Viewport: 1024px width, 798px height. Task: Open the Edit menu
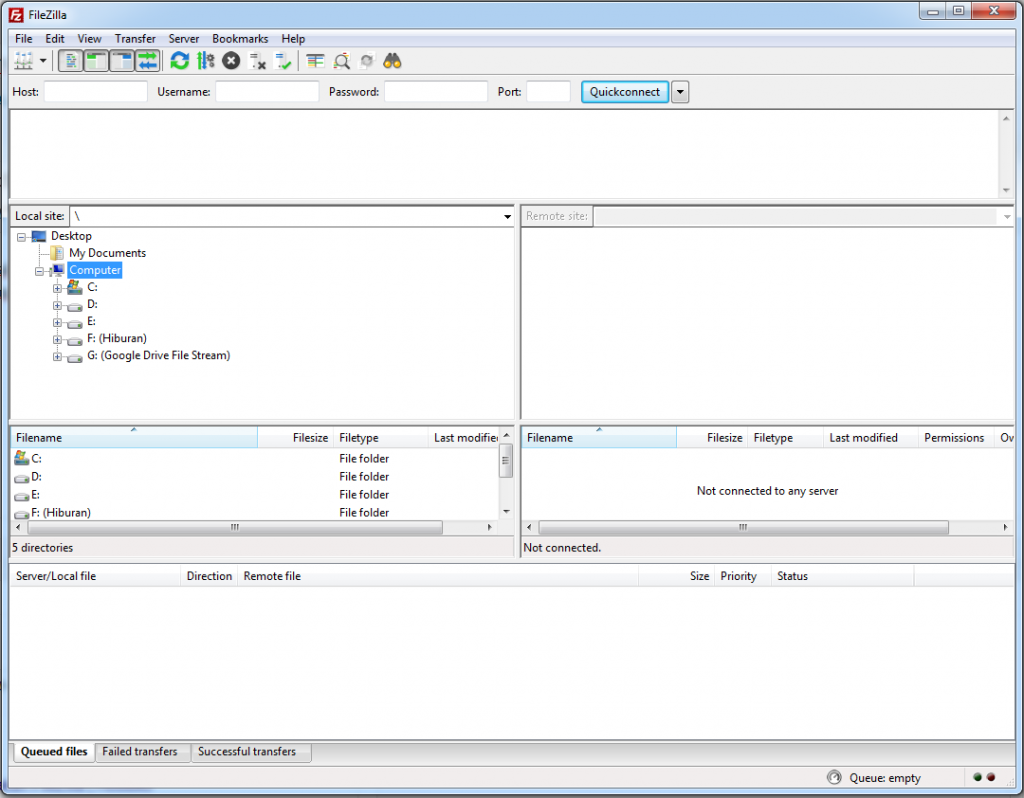tap(55, 39)
